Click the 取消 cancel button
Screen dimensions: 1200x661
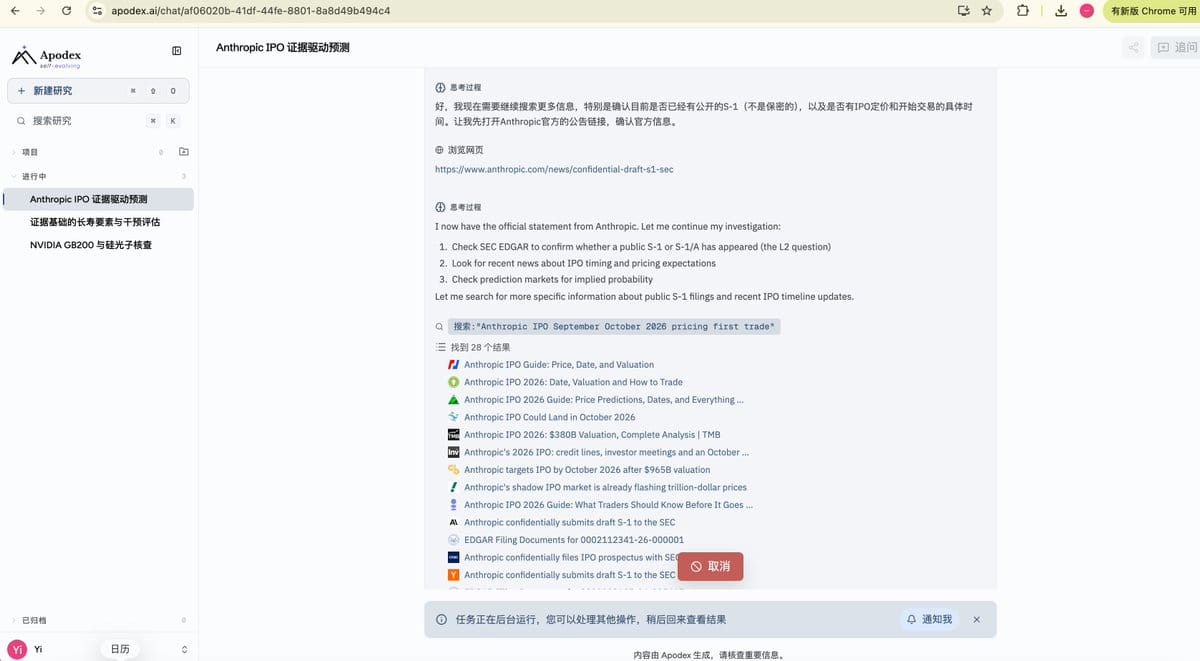coord(710,566)
